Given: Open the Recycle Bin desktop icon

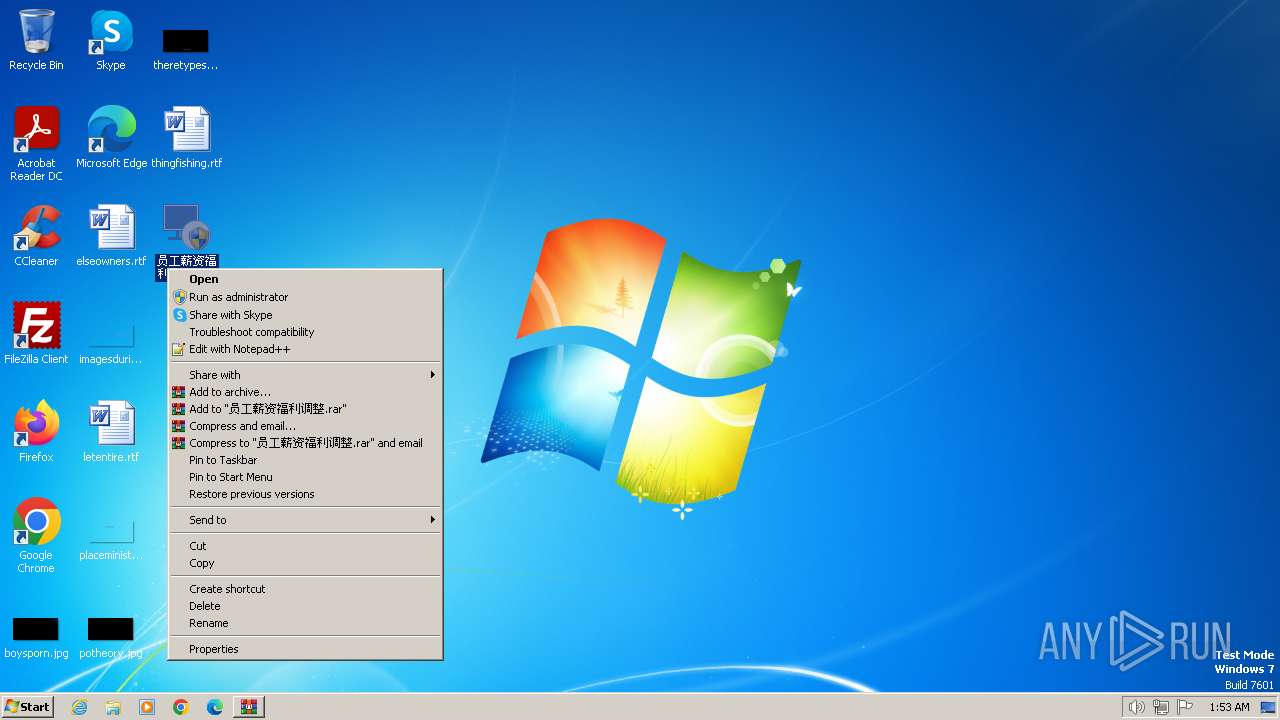Looking at the screenshot, I should point(36,40).
